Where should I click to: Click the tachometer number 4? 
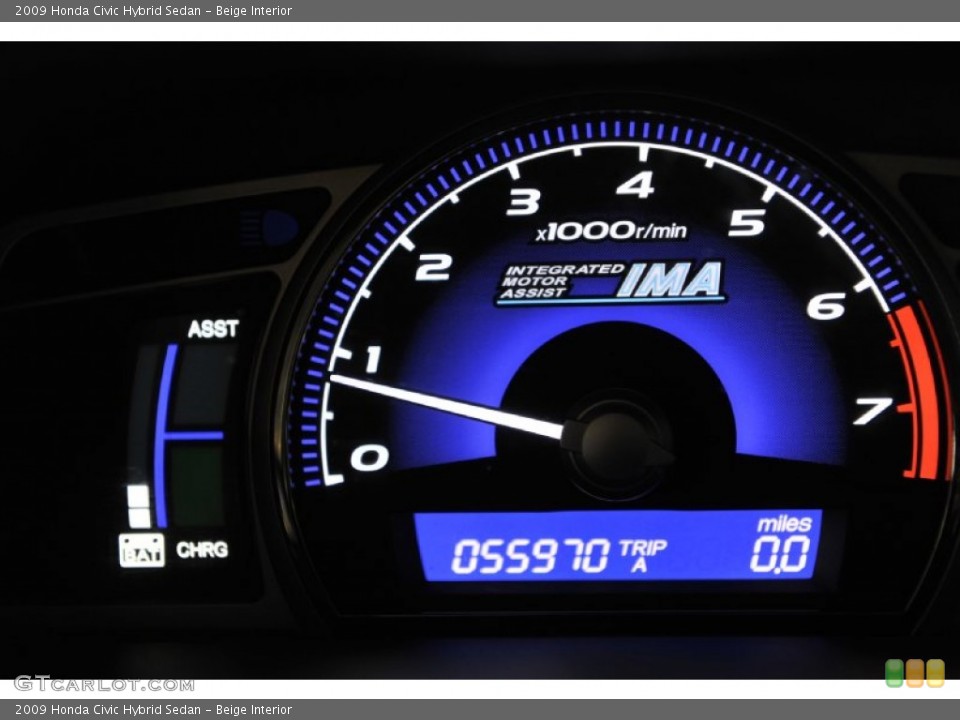[636, 184]
